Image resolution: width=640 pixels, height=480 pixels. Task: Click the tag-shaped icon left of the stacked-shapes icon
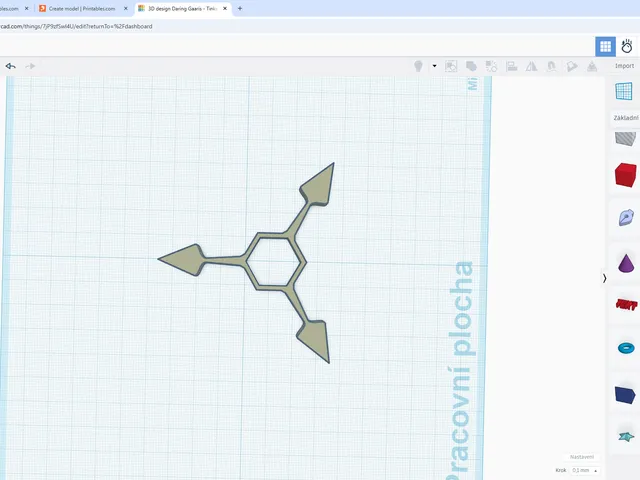[572, 66]
